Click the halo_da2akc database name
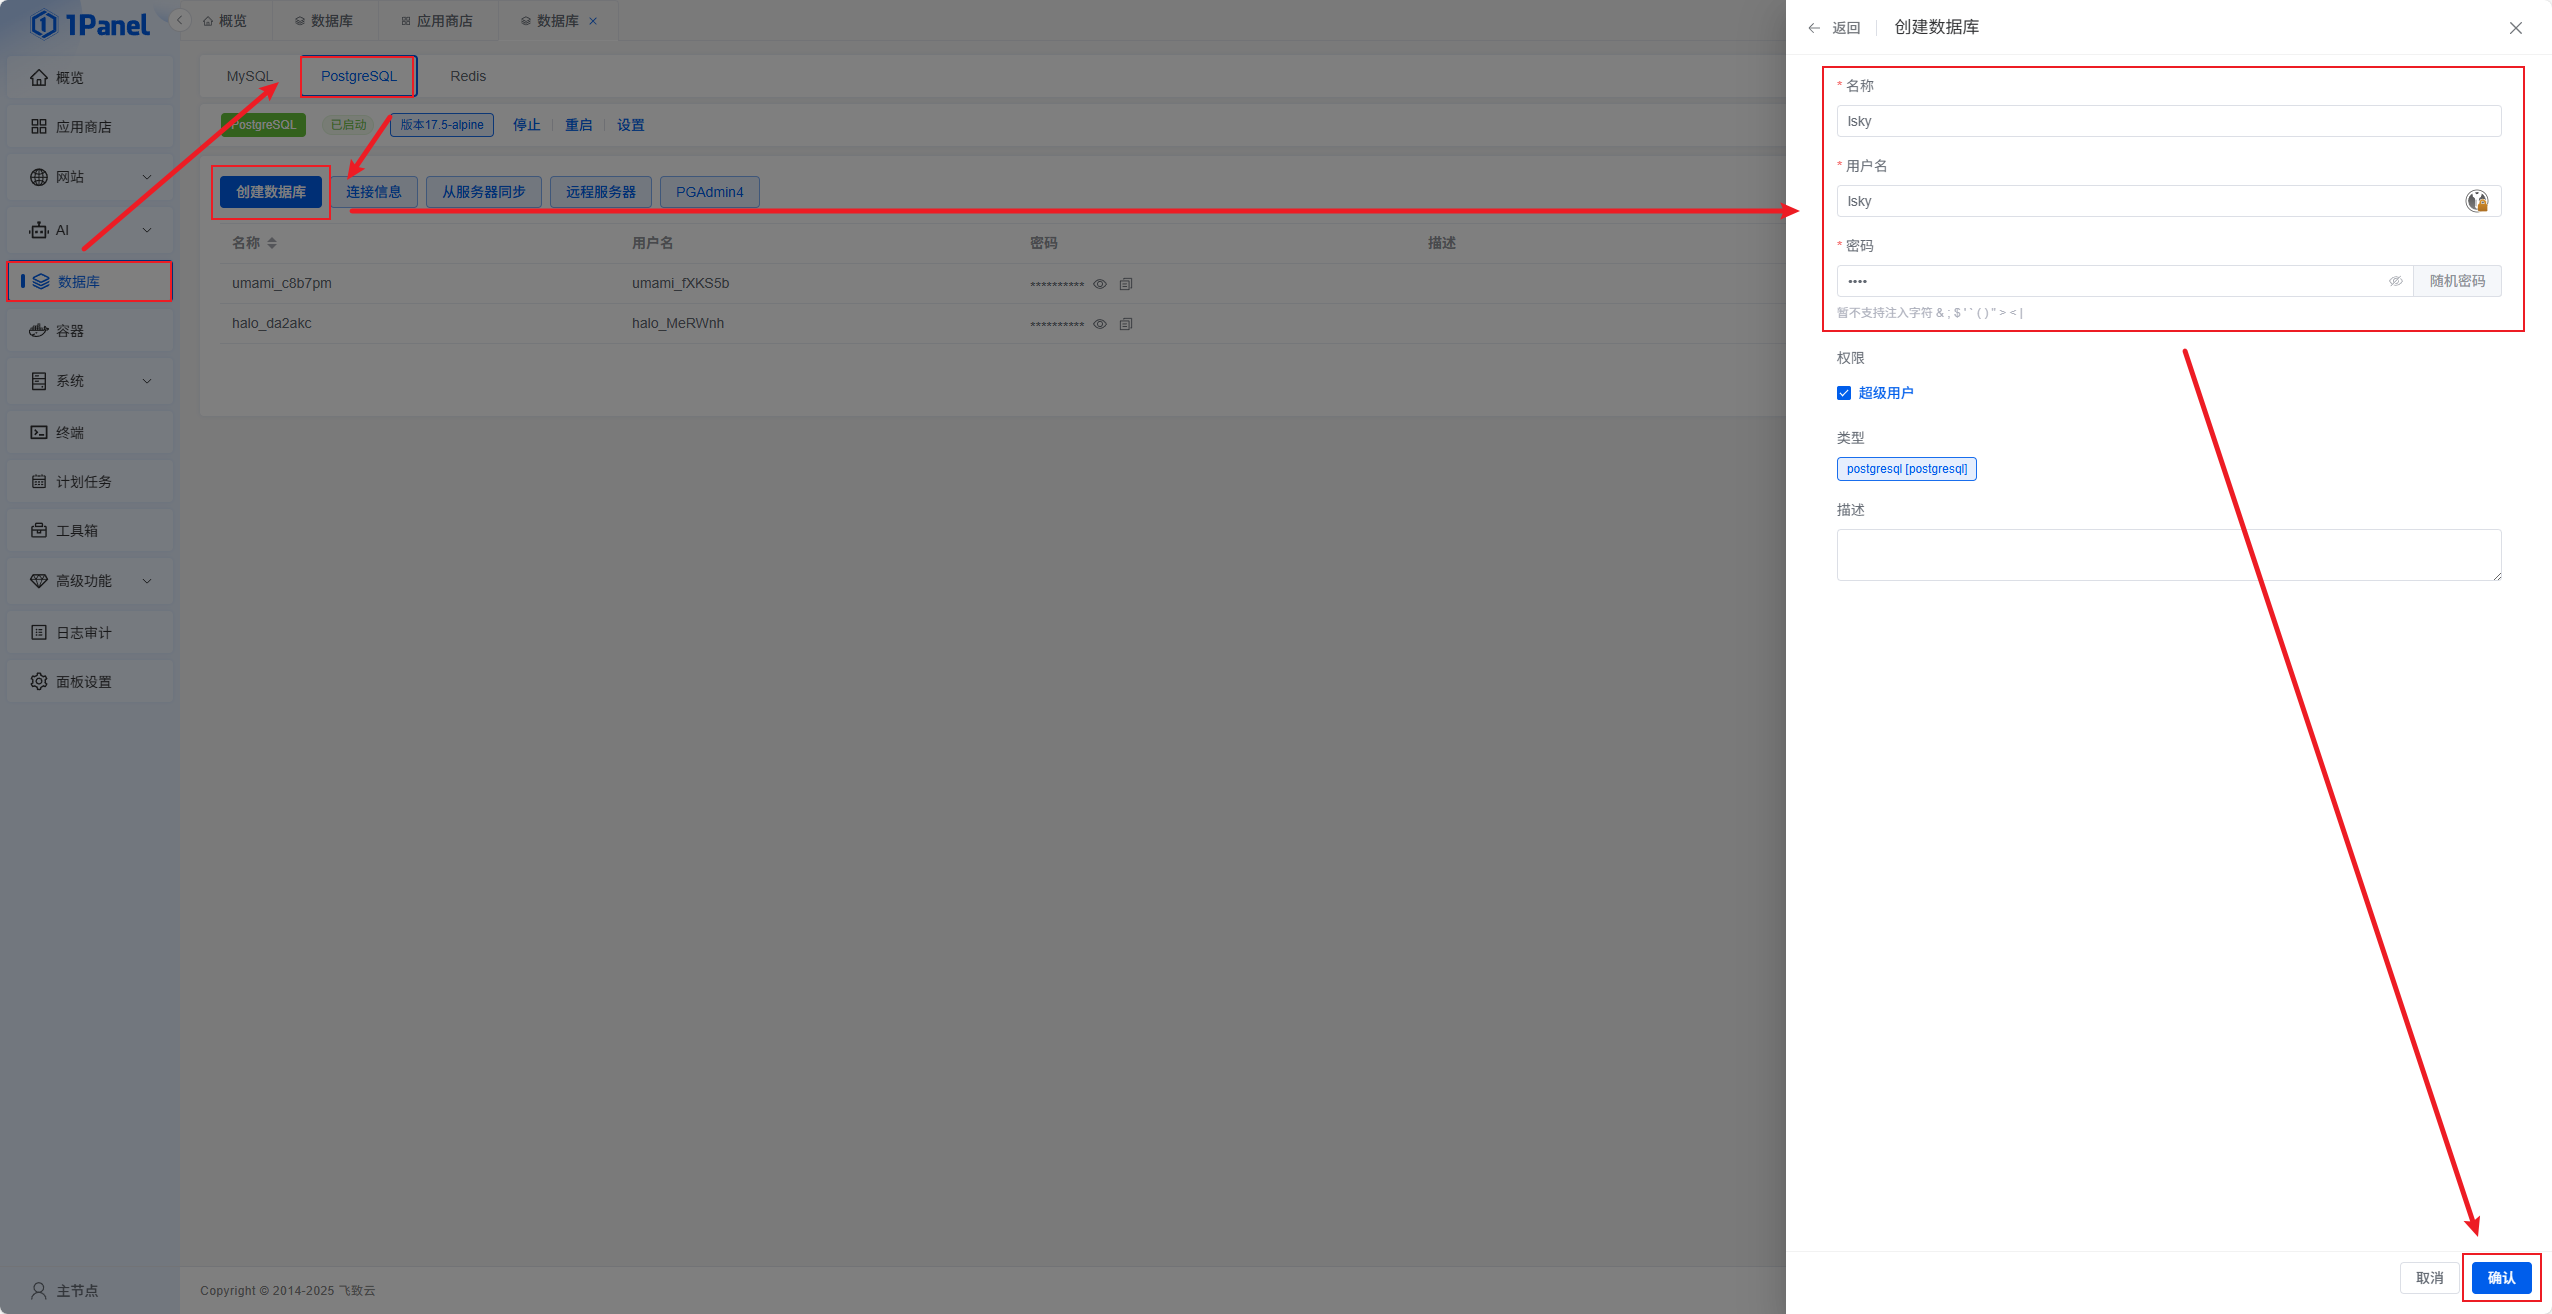This screenshot has width=2552, height=1314. pyautogui.click(x=272, y=324)
